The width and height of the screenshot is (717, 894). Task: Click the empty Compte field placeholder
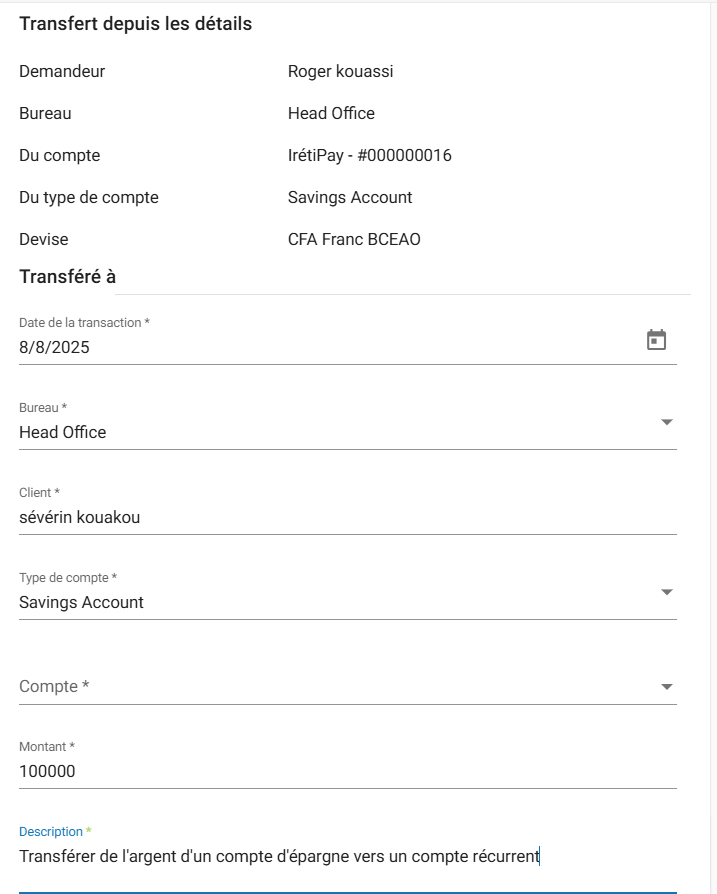pyautogui.click(x=300, y=686)
